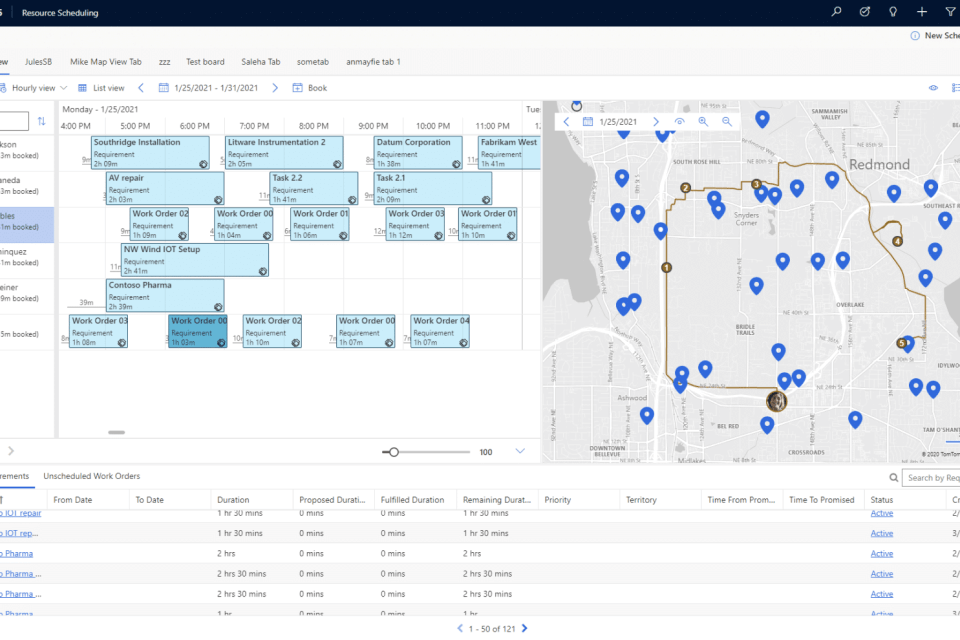Go to next date range chevron

(275, 88)
